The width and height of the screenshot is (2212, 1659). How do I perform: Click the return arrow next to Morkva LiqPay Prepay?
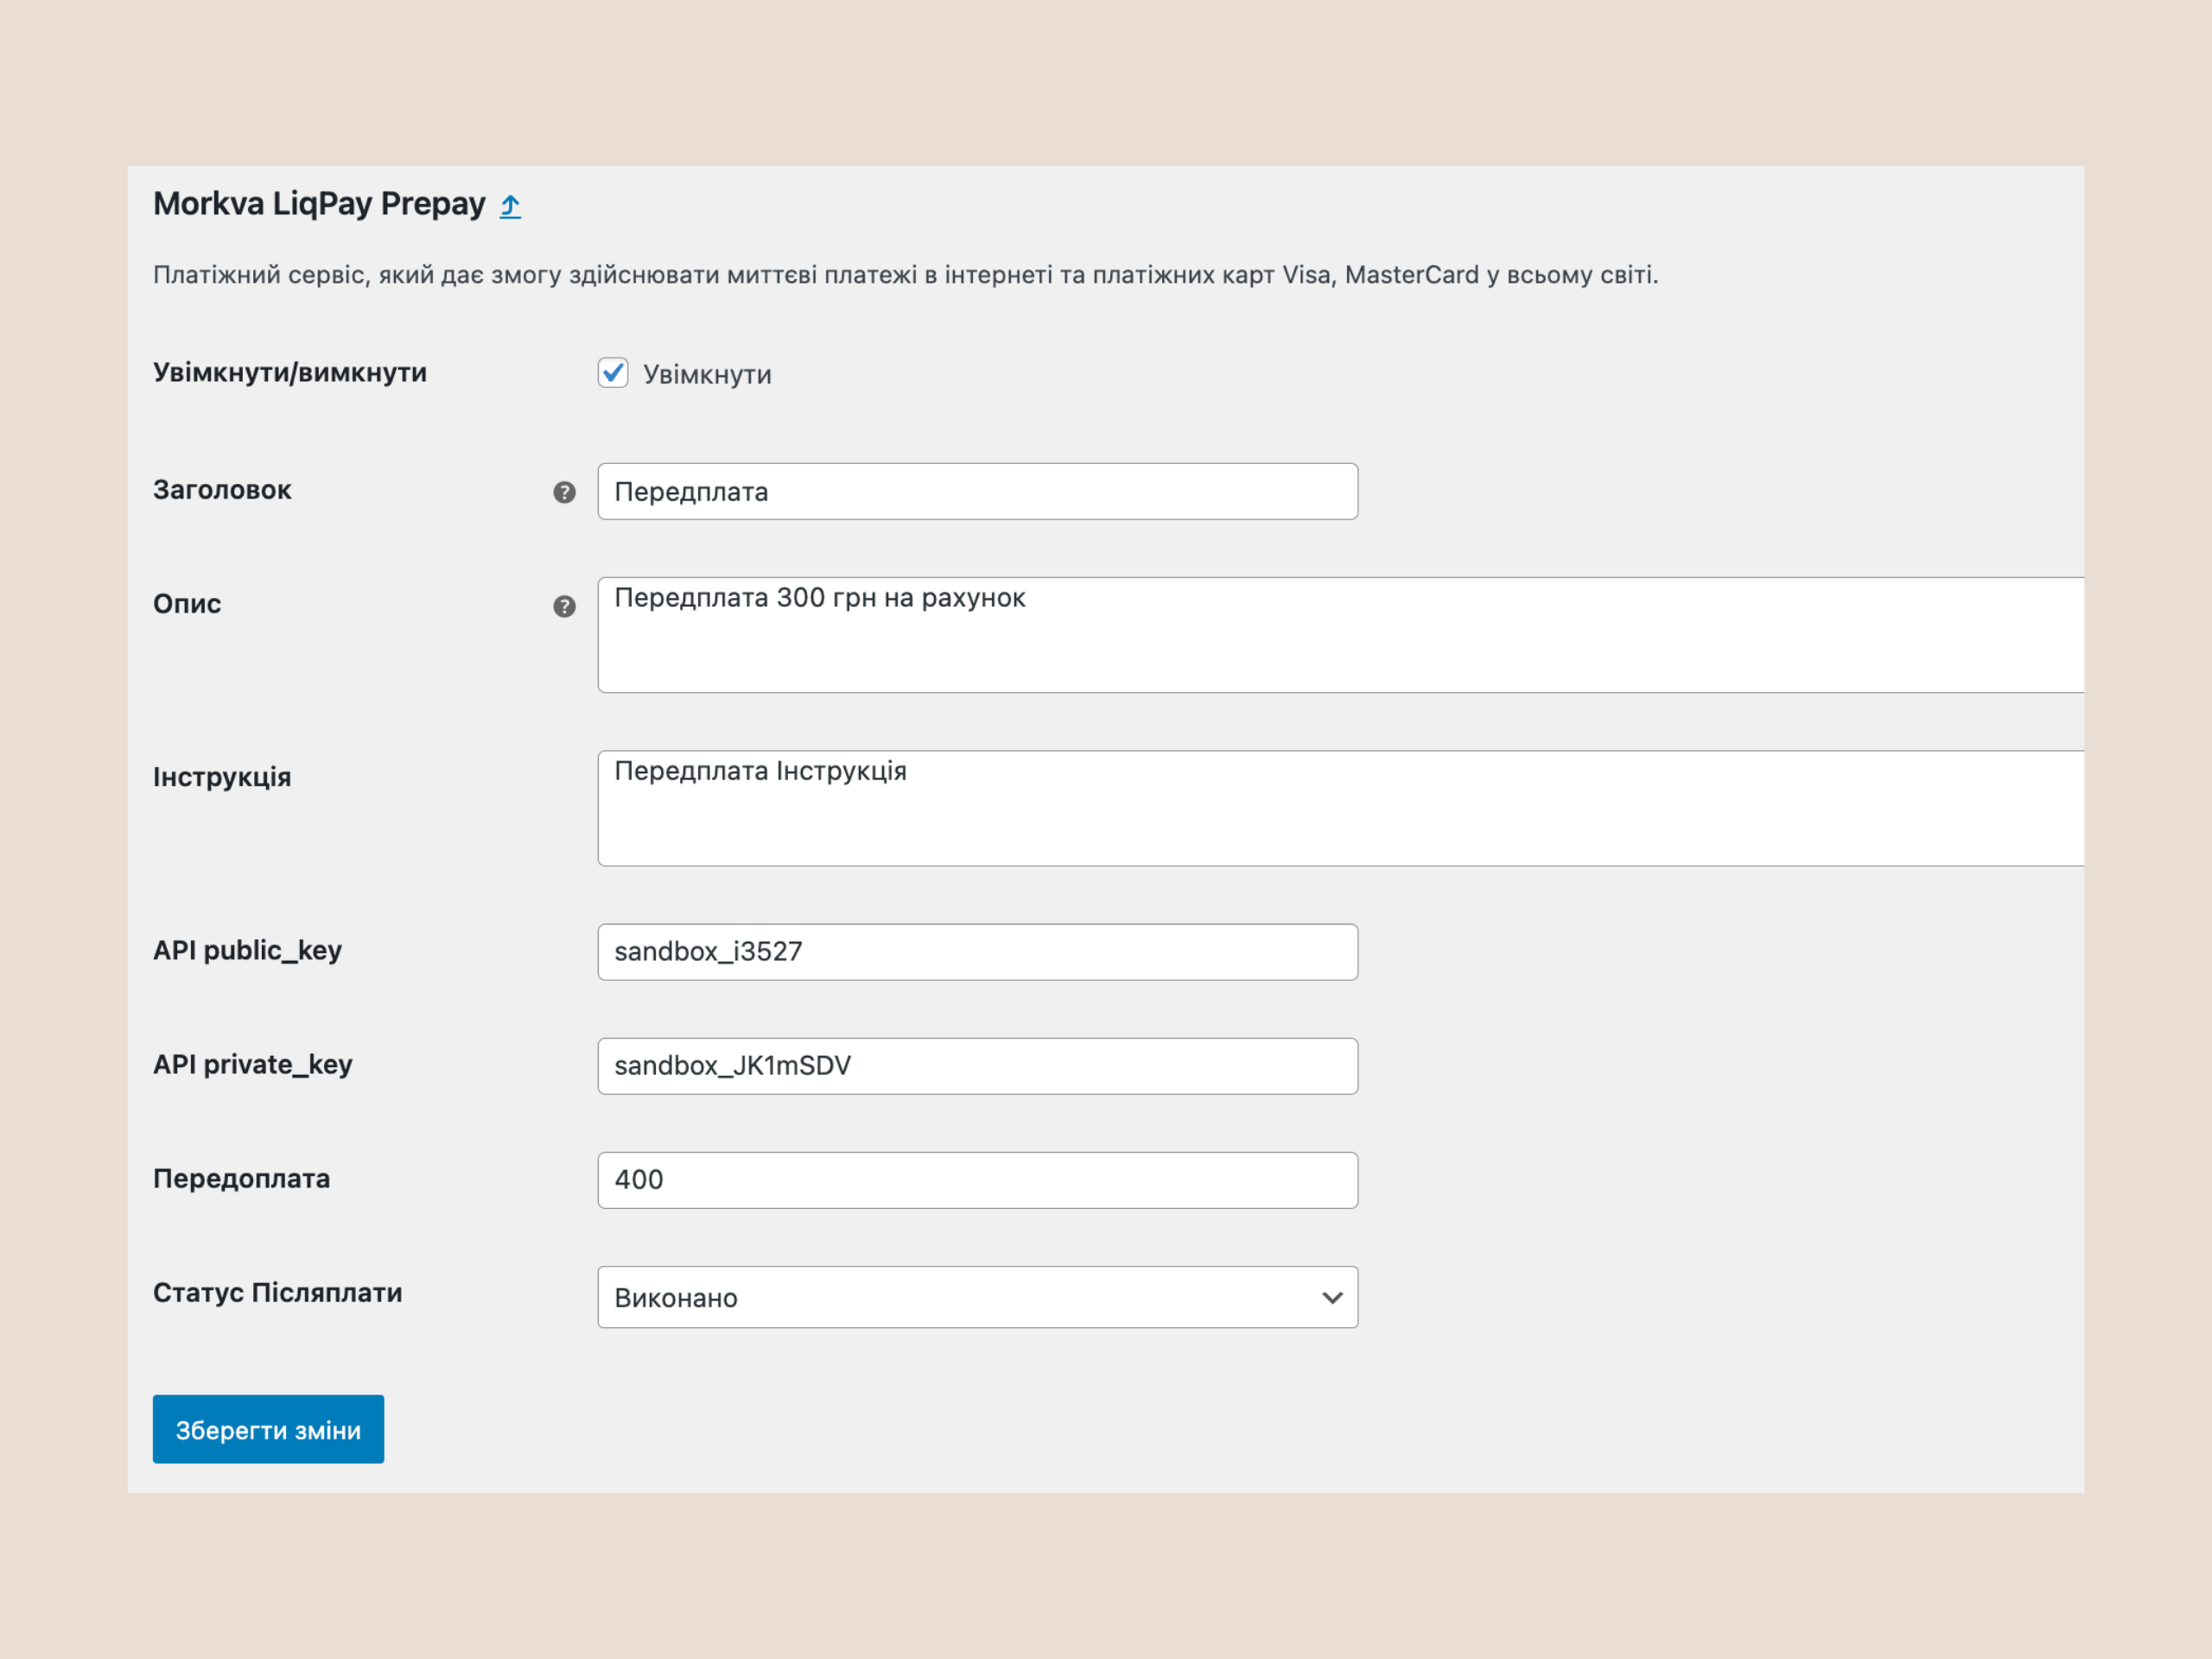click(510, 206)
